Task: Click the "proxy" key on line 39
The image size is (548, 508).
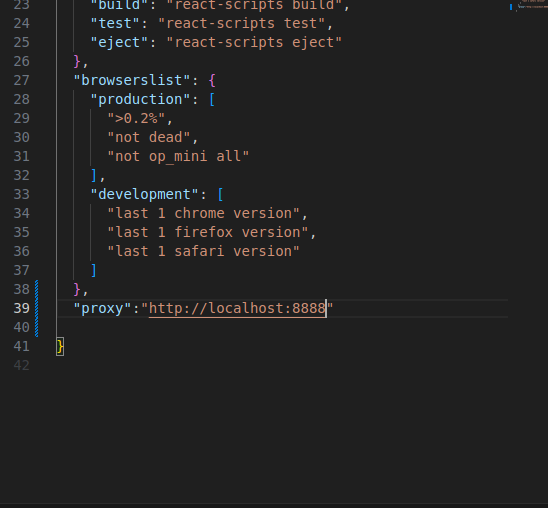Action: (x=102, y=309)
